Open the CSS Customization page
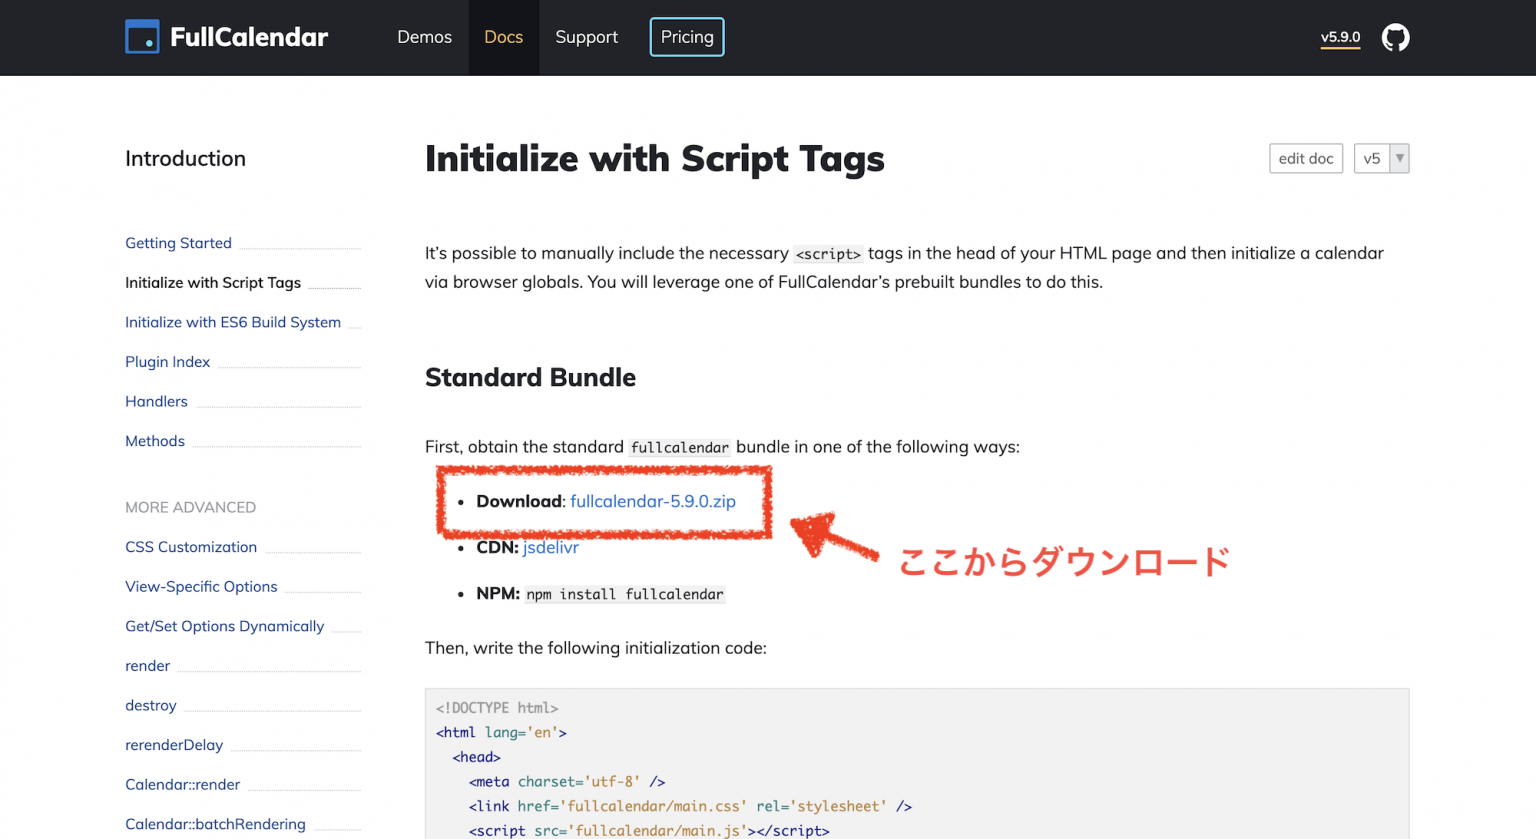Screen dimensions: 1536x839 coord(191,547)
